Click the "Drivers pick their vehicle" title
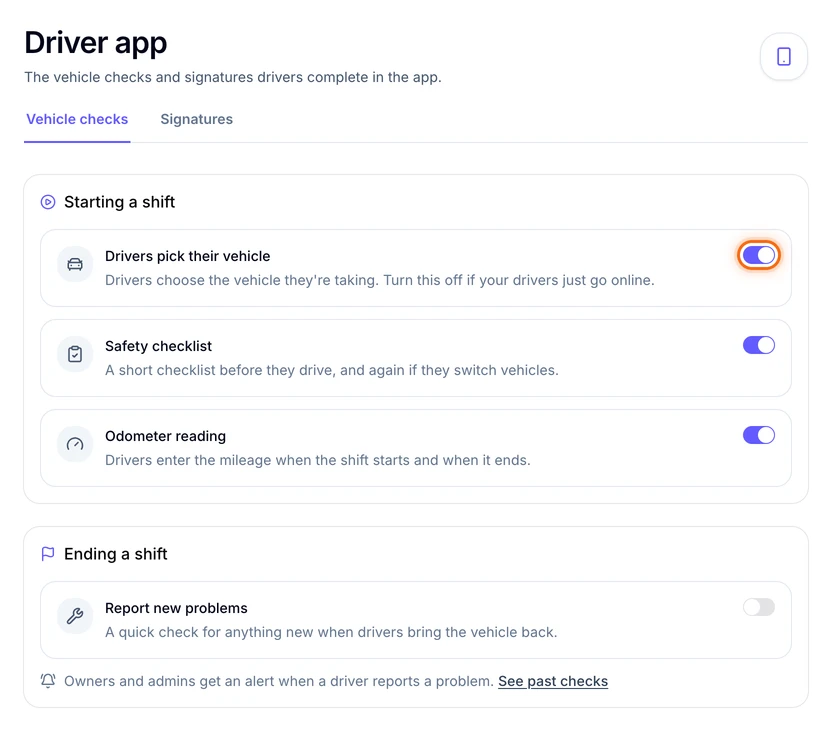Viewport: 832px width, 731px height. click(x=187, y=256)
